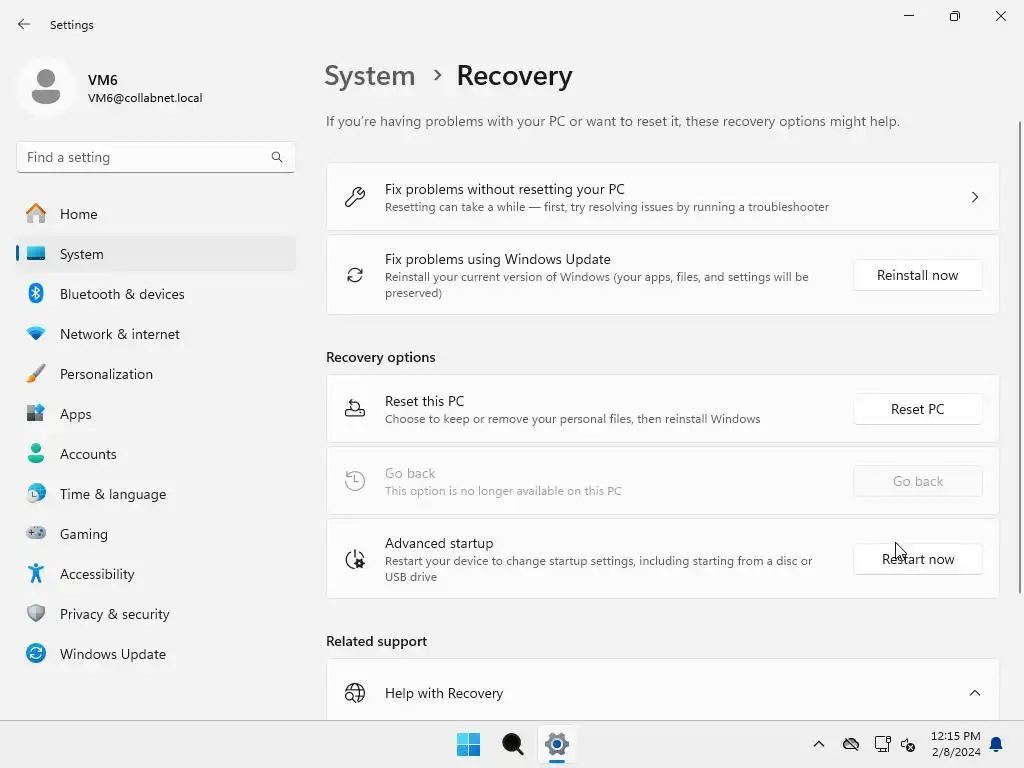
Task: Click the Home house icon in sidebar
Action: [36, 214]
